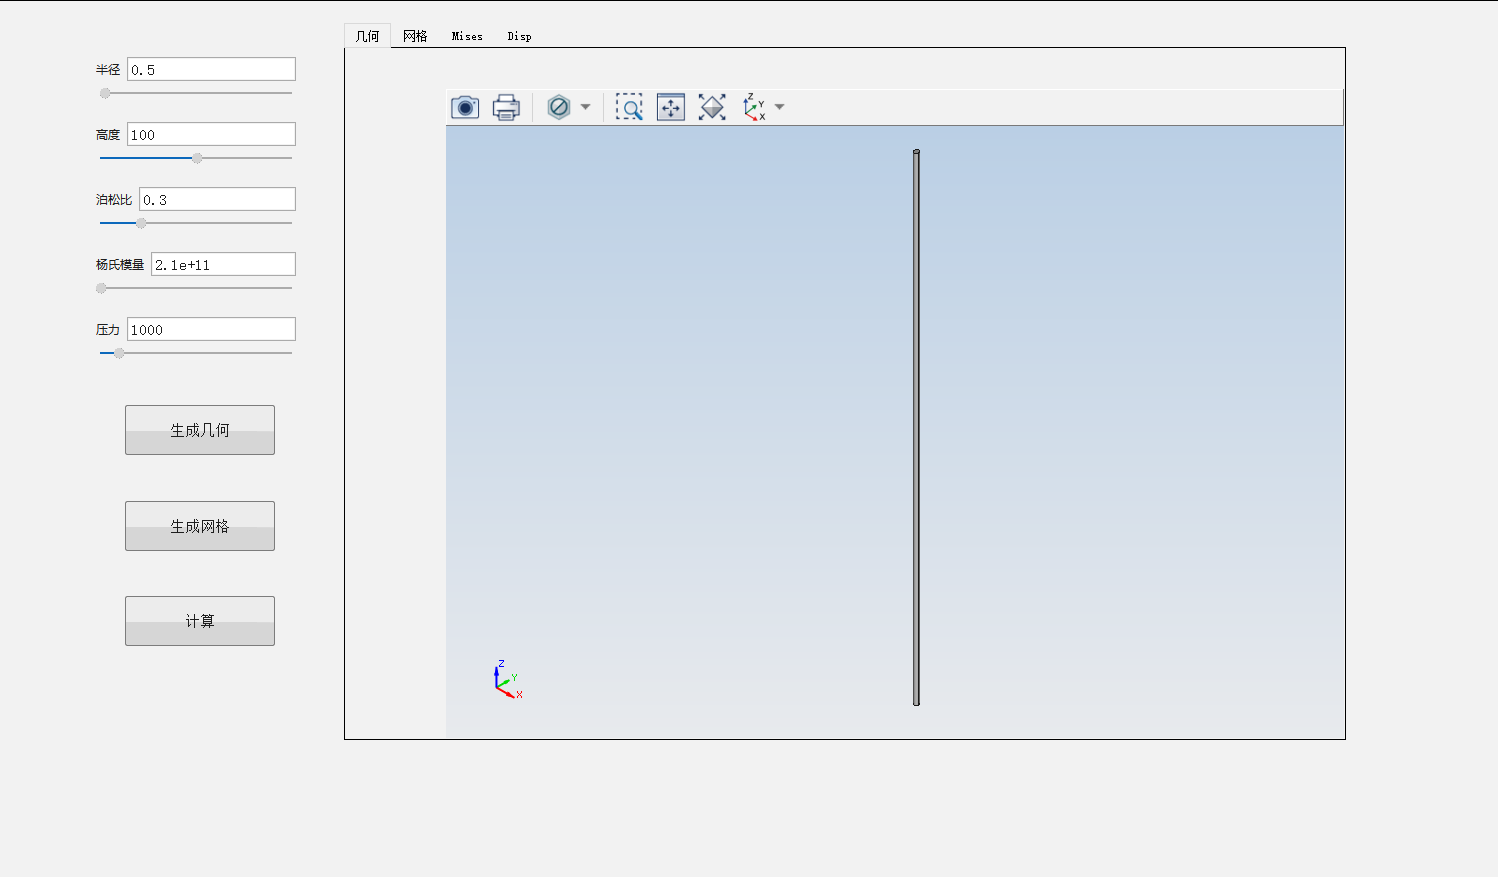Click the 高度 slider handle

click(x=197, y=158)
